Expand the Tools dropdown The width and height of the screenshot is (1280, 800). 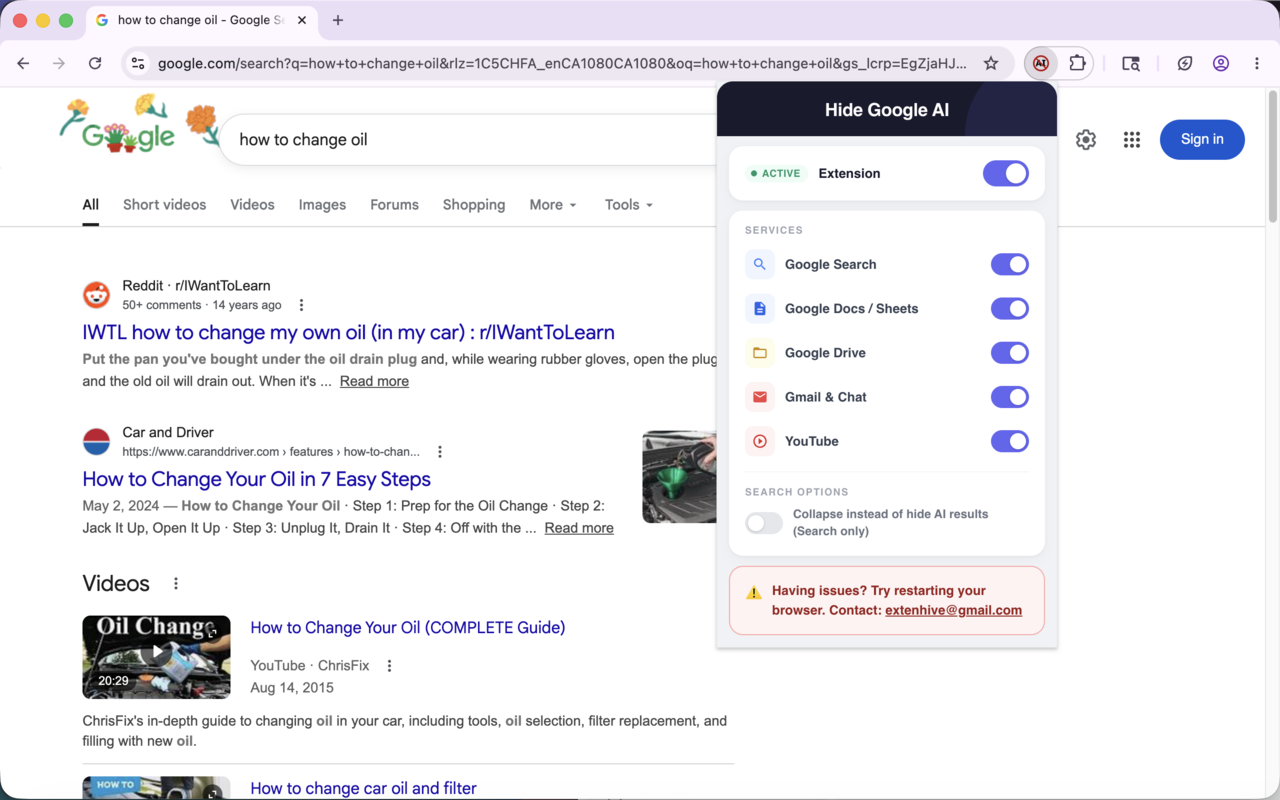[x=629, y=205]
